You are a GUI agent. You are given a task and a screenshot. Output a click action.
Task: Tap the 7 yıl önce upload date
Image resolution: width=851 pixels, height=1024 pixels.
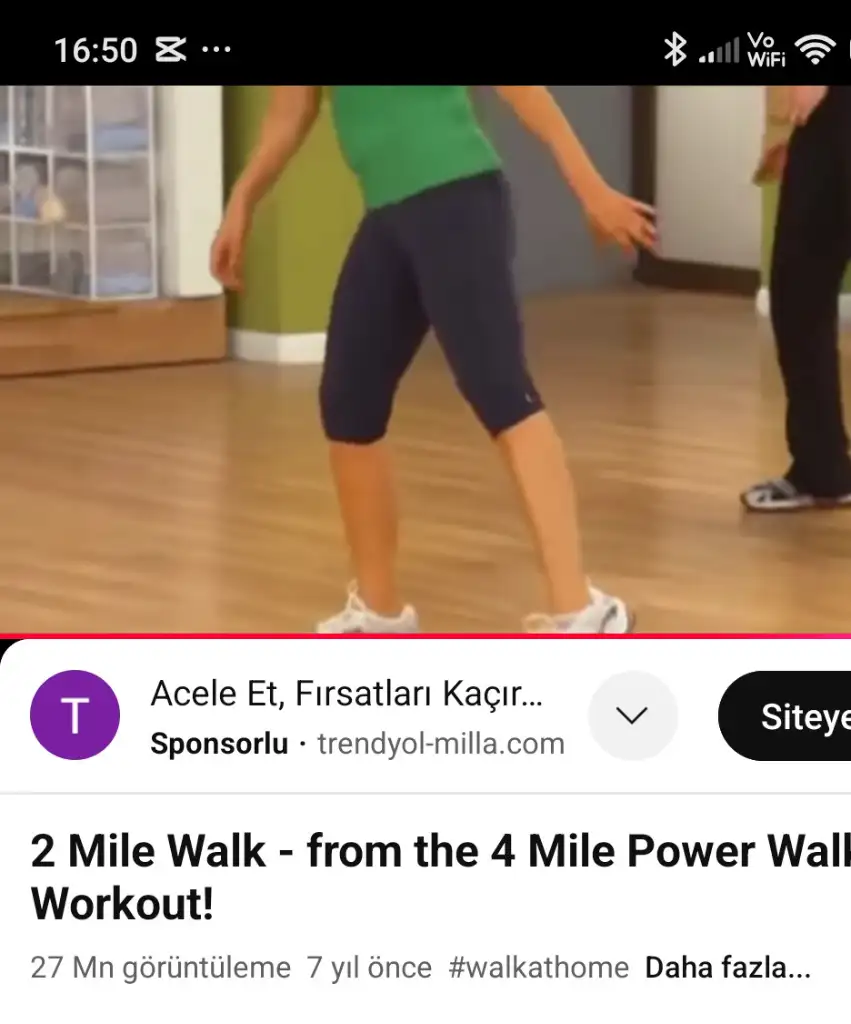click(x=370, y=968)
